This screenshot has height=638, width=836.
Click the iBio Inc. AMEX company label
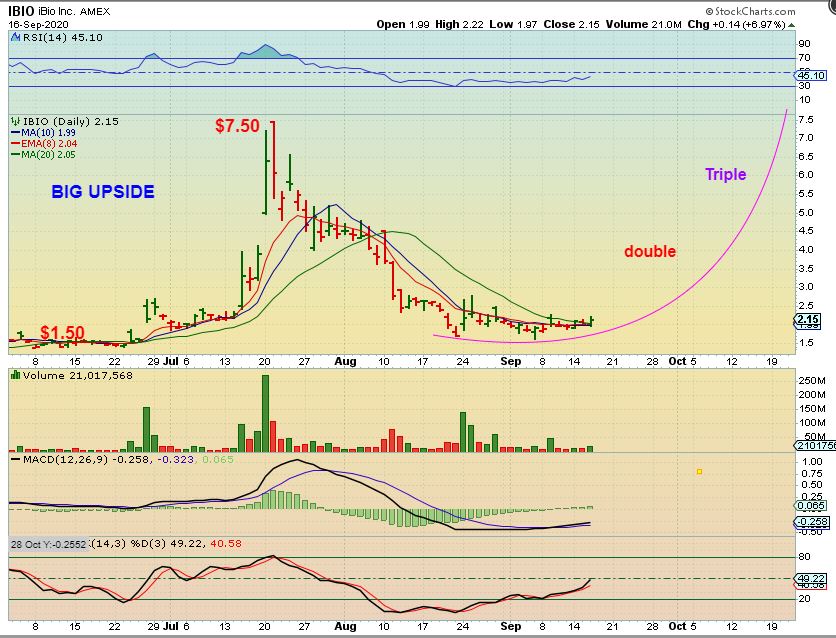pos(74,12)
